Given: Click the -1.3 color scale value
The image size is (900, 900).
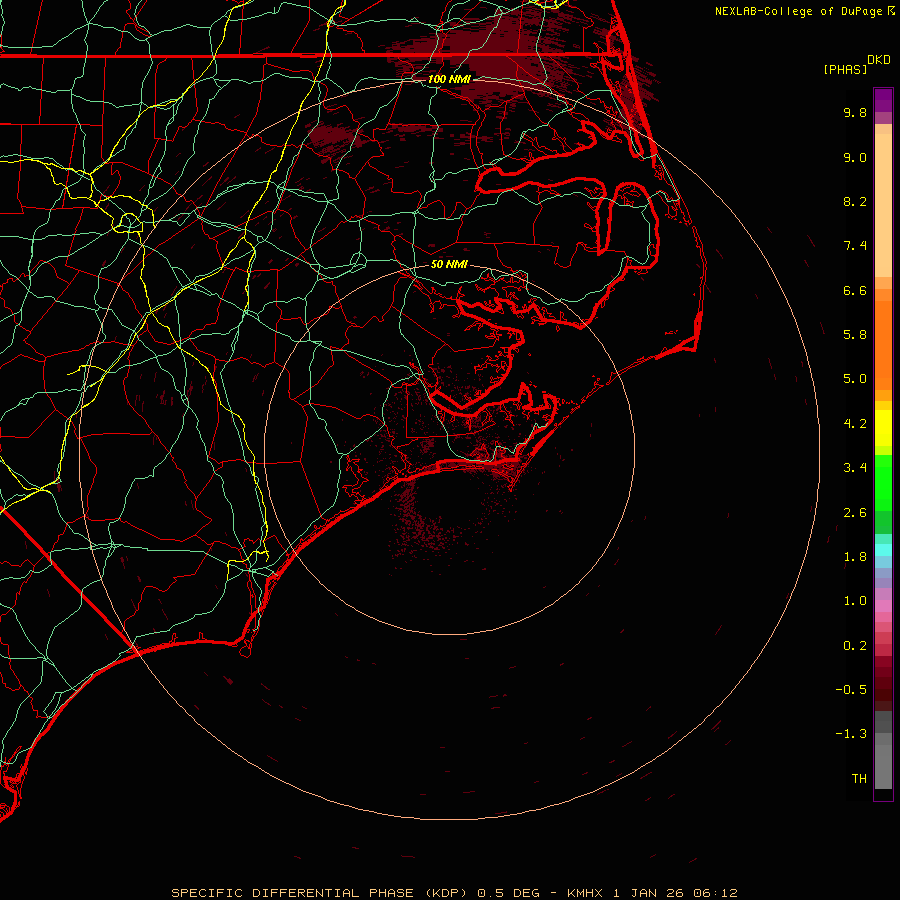Looking at the screenshot, I should [851, 735].
